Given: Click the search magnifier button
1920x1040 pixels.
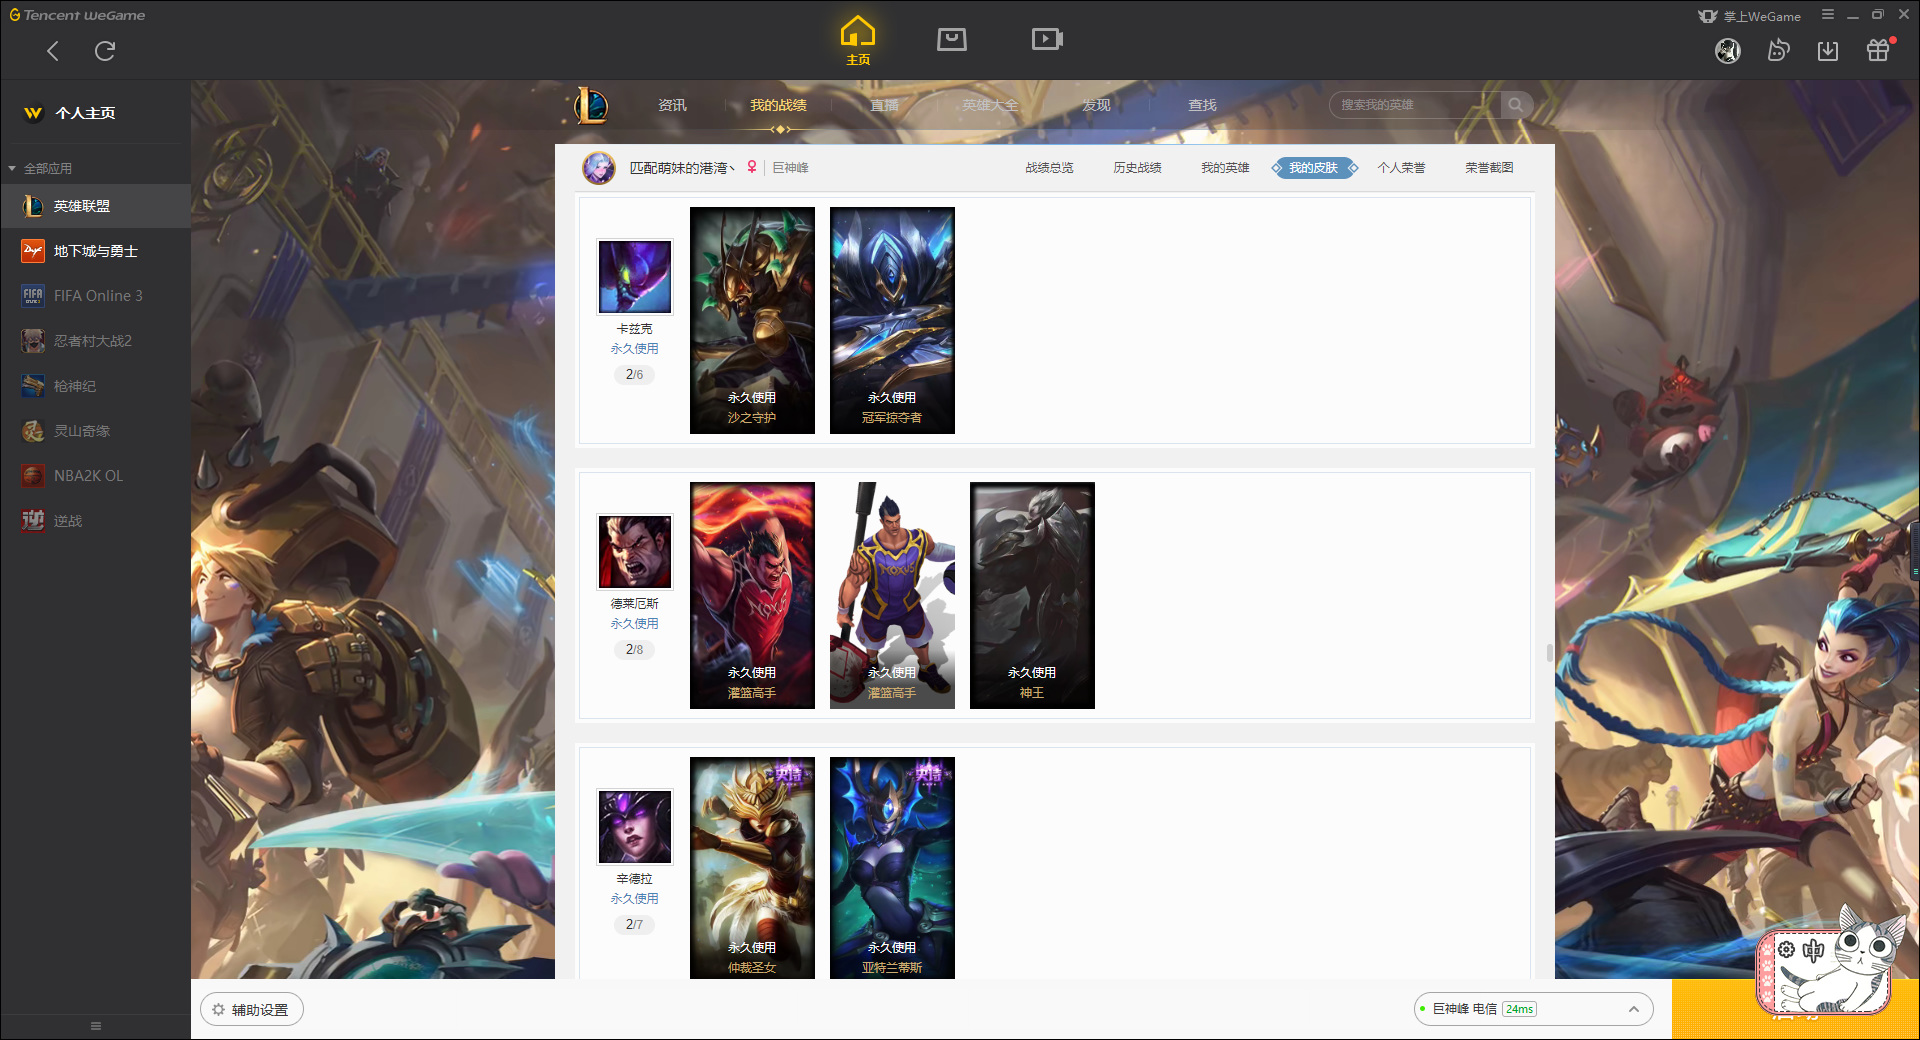Looking at the screenshot, I should point(1516,105).
